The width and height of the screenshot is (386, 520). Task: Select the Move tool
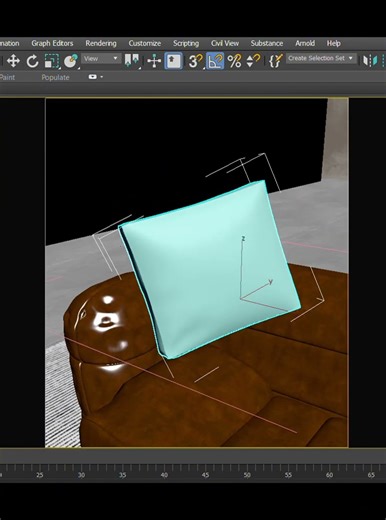click(x=13, y=61)
